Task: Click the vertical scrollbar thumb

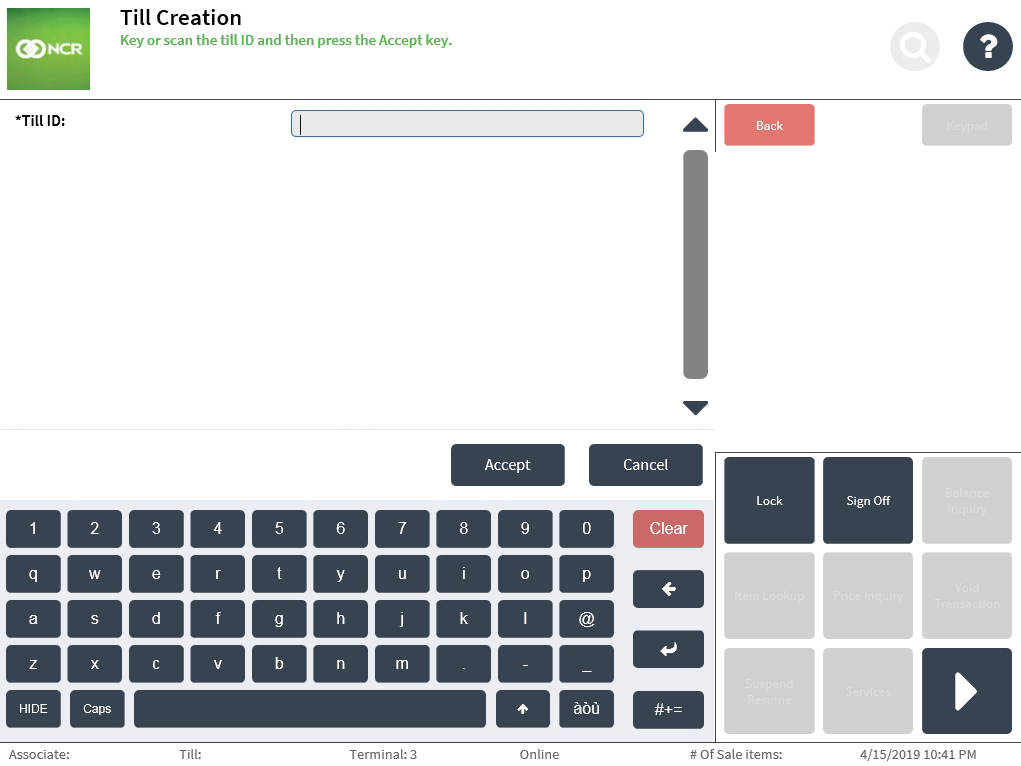Action: click(x=695, y=264)
